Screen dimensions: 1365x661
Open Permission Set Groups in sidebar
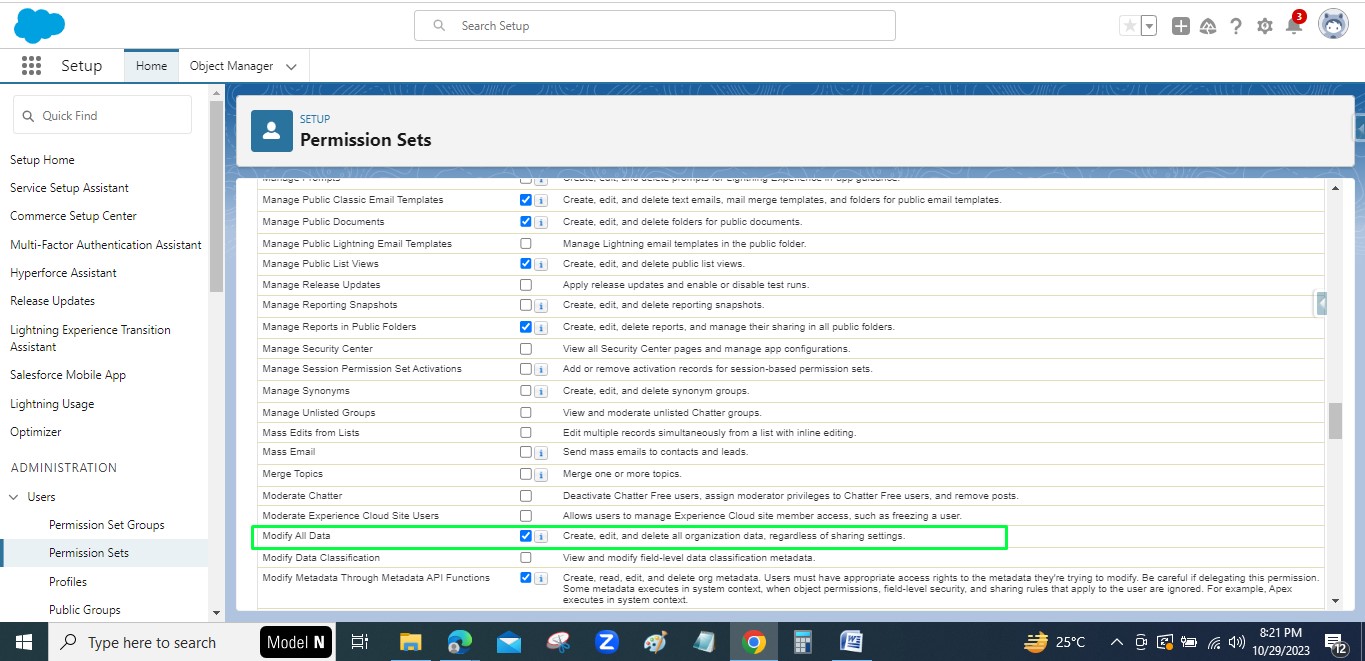pos(107,525)
